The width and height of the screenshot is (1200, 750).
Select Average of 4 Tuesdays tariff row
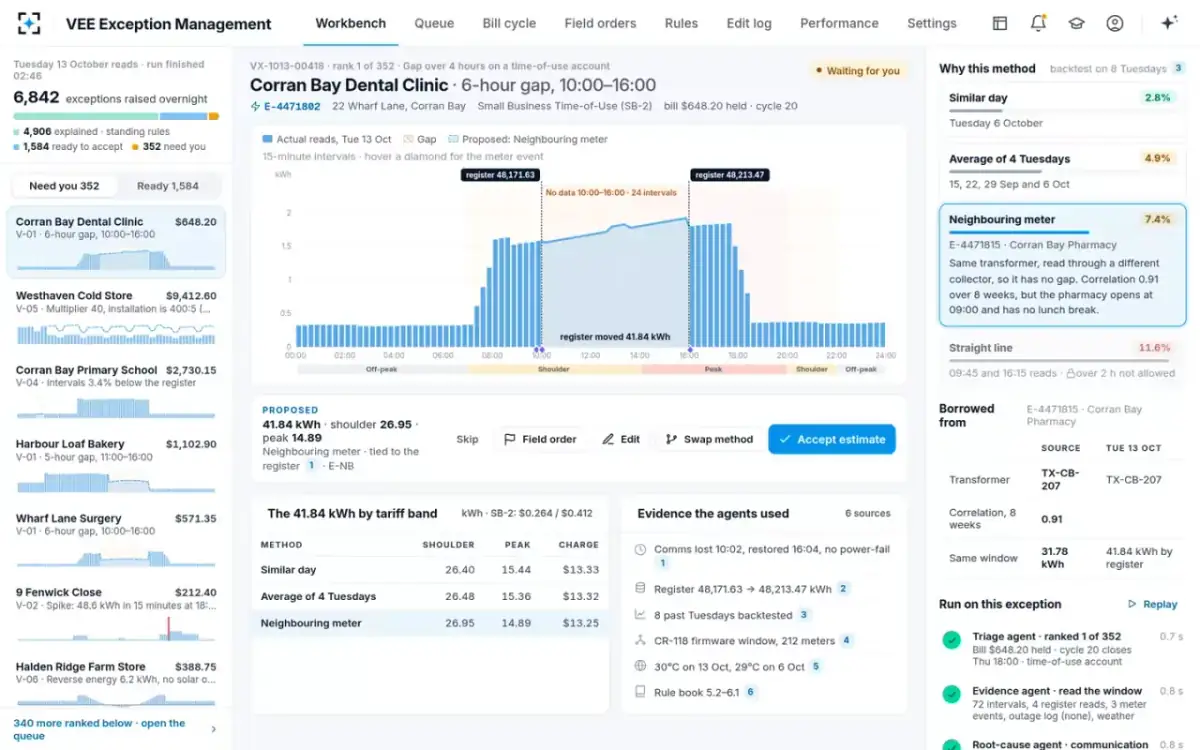[430, 596]
